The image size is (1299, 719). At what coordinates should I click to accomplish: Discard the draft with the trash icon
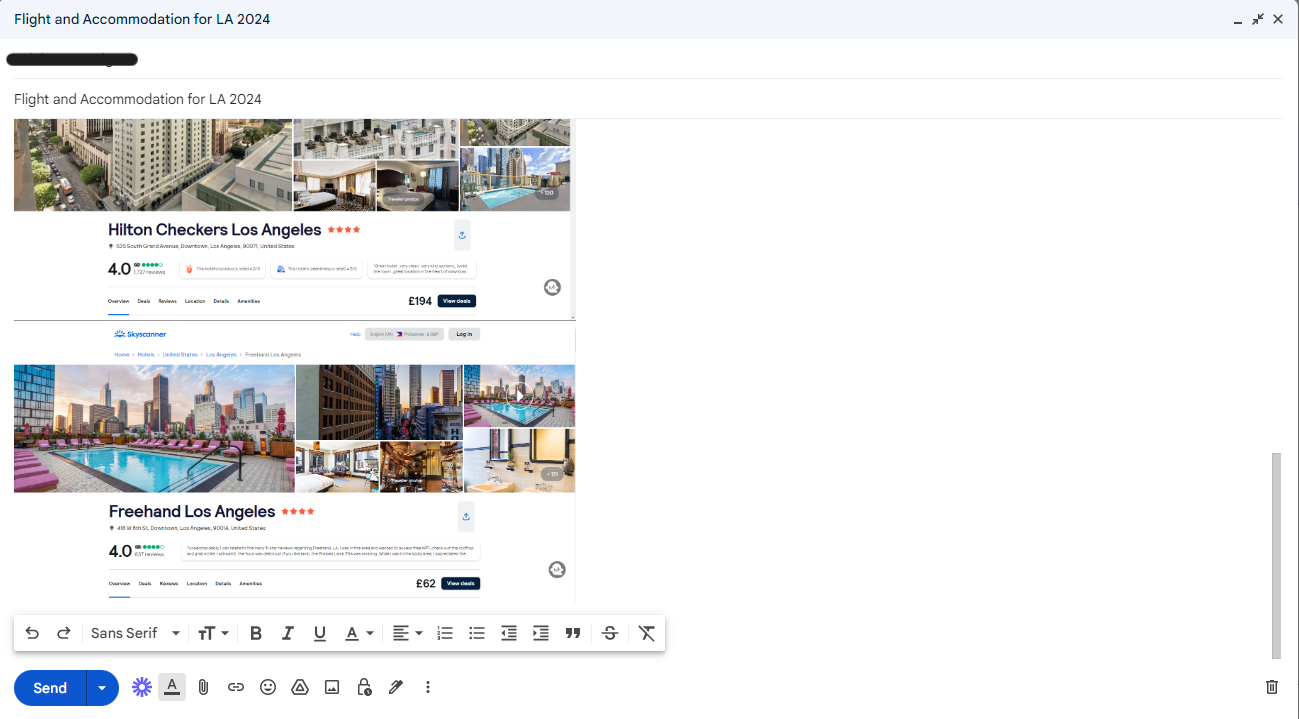1272,687
